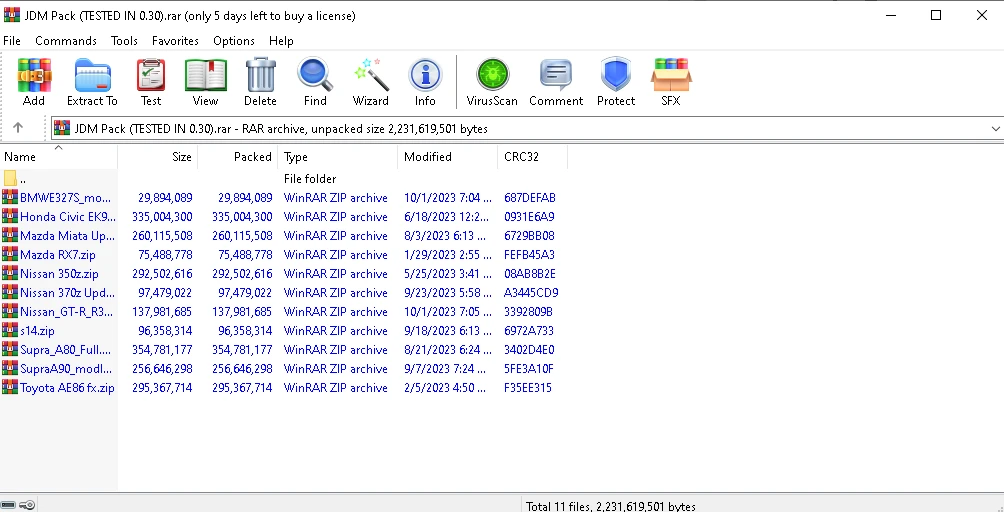Expand the archive path dropdown

click(x=994, y=129)
